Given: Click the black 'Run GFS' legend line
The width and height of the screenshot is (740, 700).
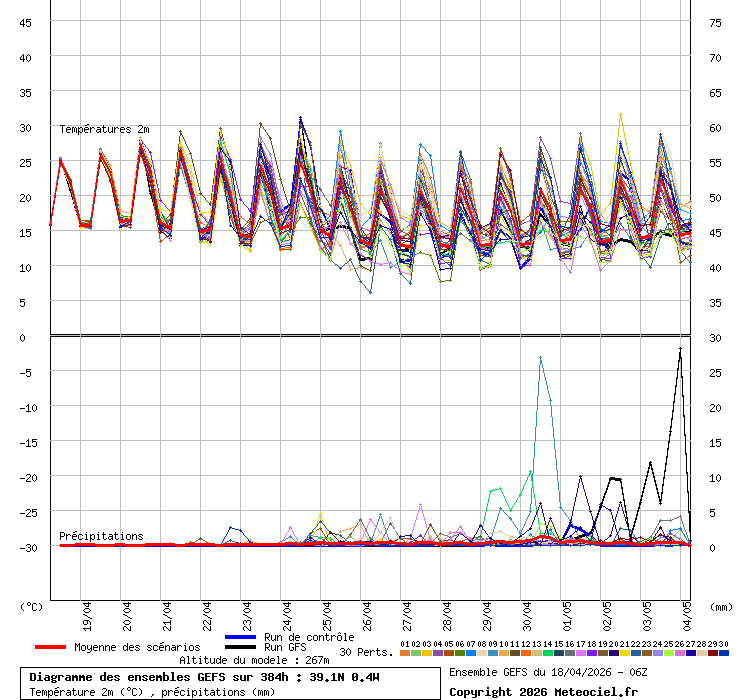Looking at the screenshot, I should 241,648.
